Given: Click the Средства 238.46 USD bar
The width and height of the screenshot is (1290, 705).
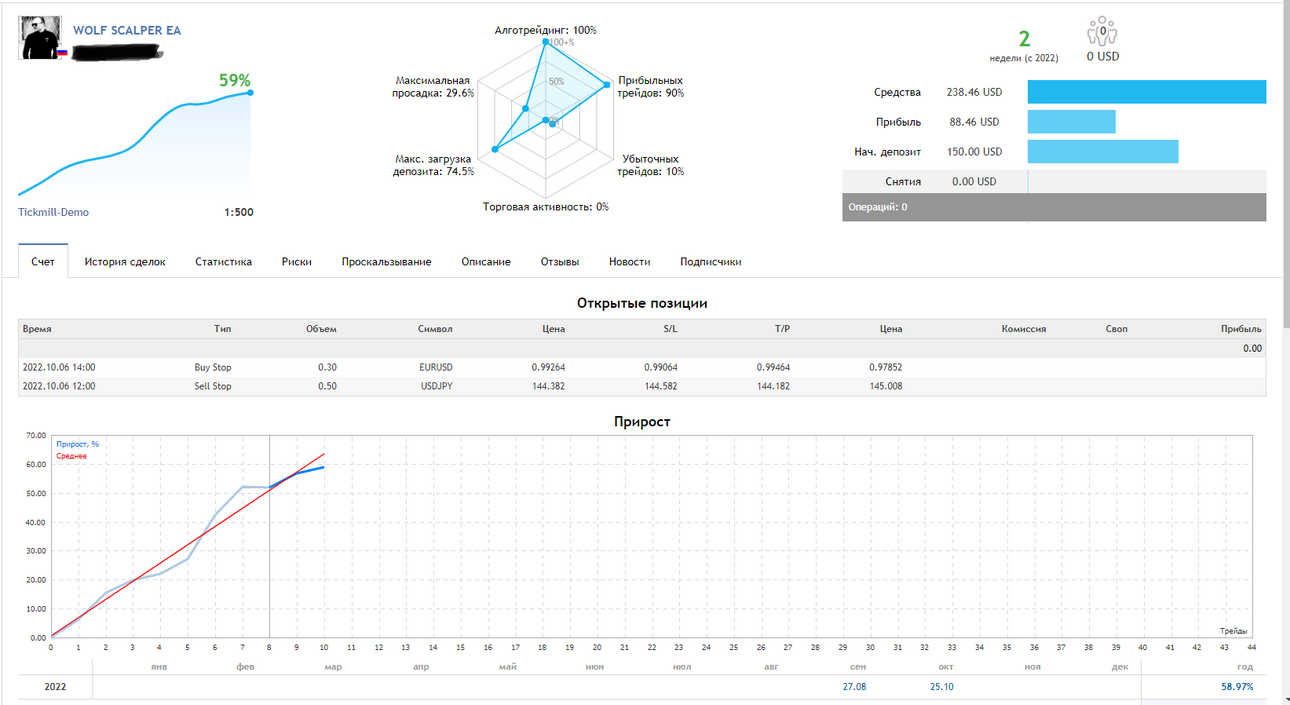Looking at the screenshot, I should click(x=1147, y=92).
